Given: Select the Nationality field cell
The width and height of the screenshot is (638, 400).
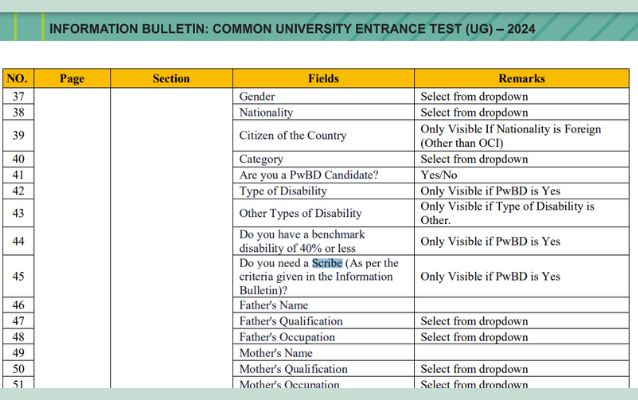Looking at the screenshot, I should coord(266,113).
